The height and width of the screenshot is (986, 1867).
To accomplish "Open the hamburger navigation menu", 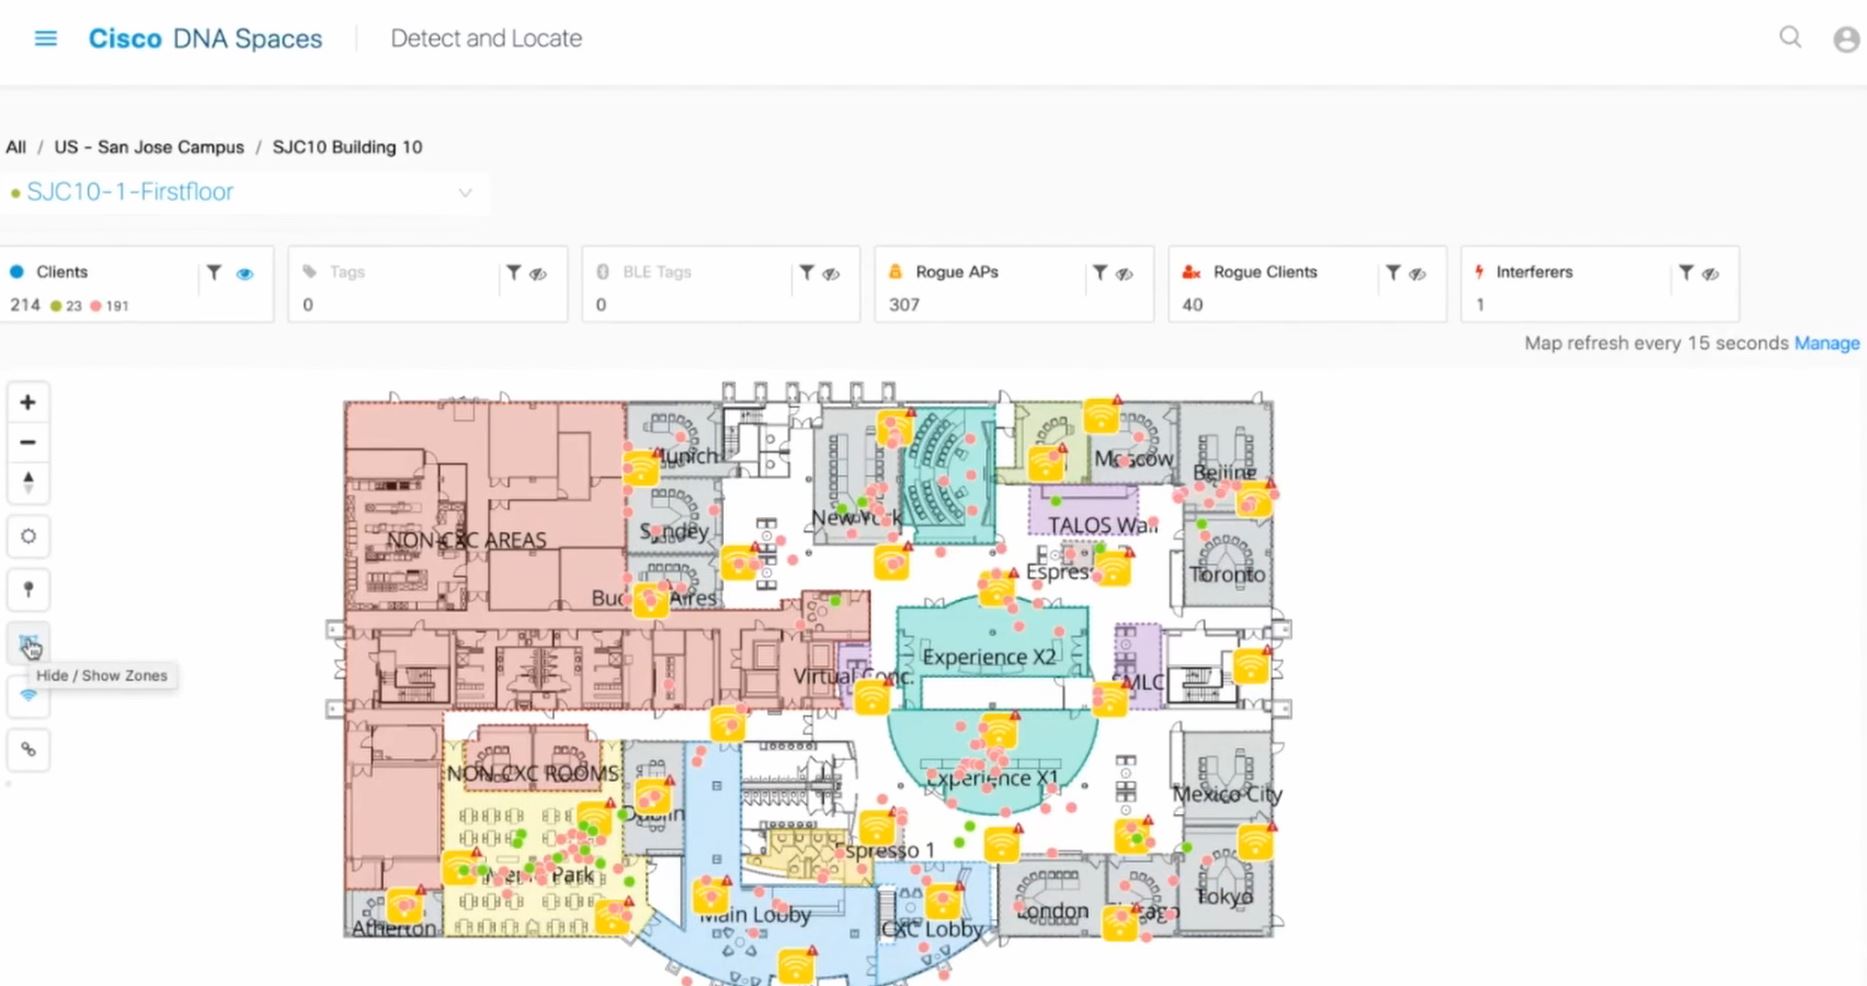I will coord(46,38).
